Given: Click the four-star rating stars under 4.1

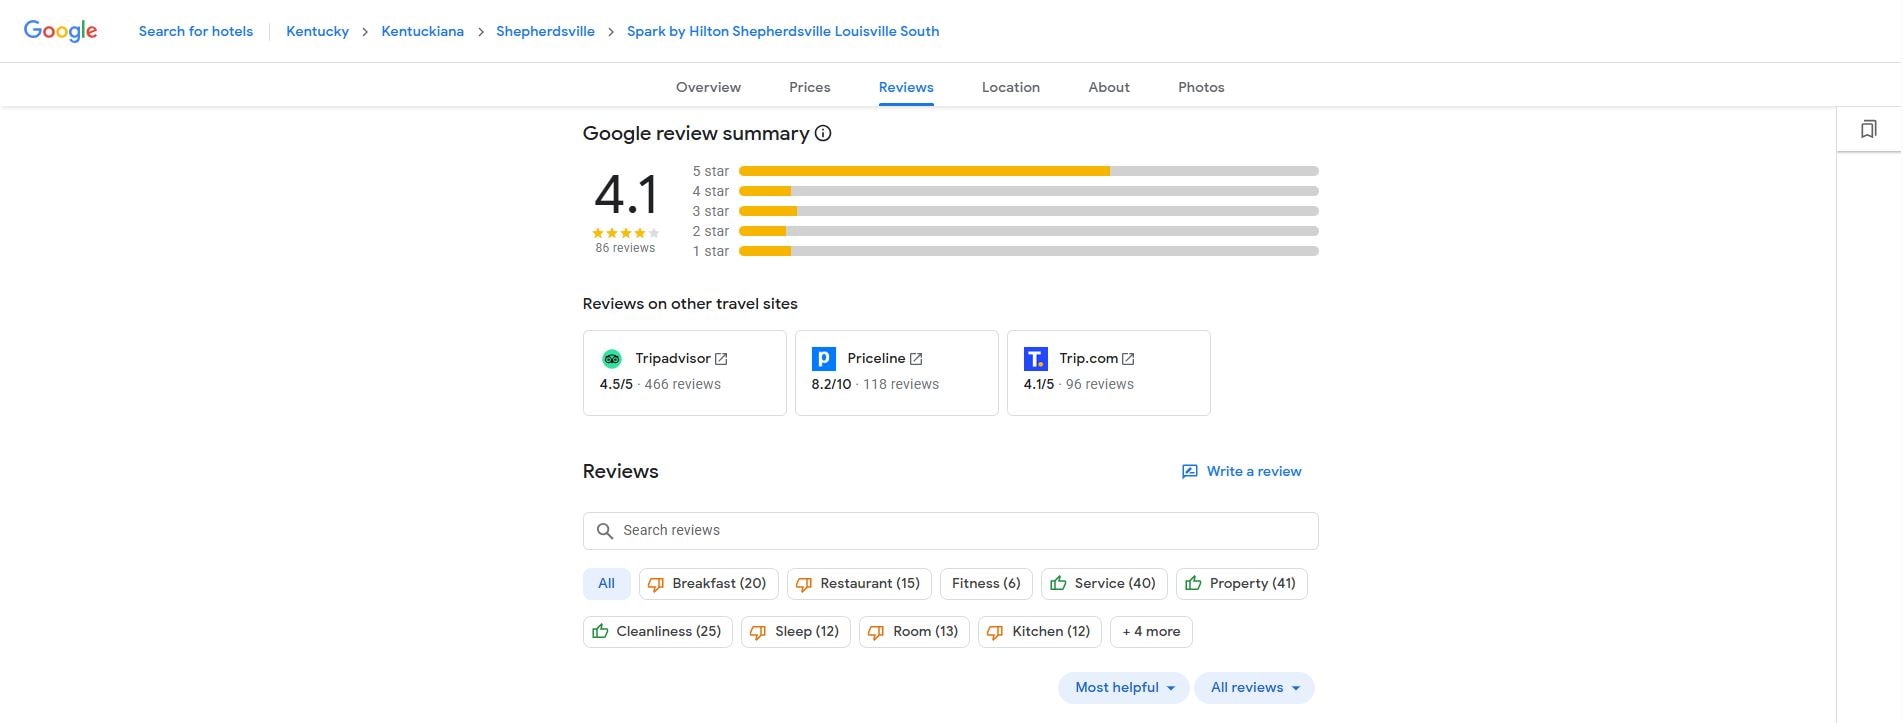Looking at the screenshot, I should (x=625, y=233).
